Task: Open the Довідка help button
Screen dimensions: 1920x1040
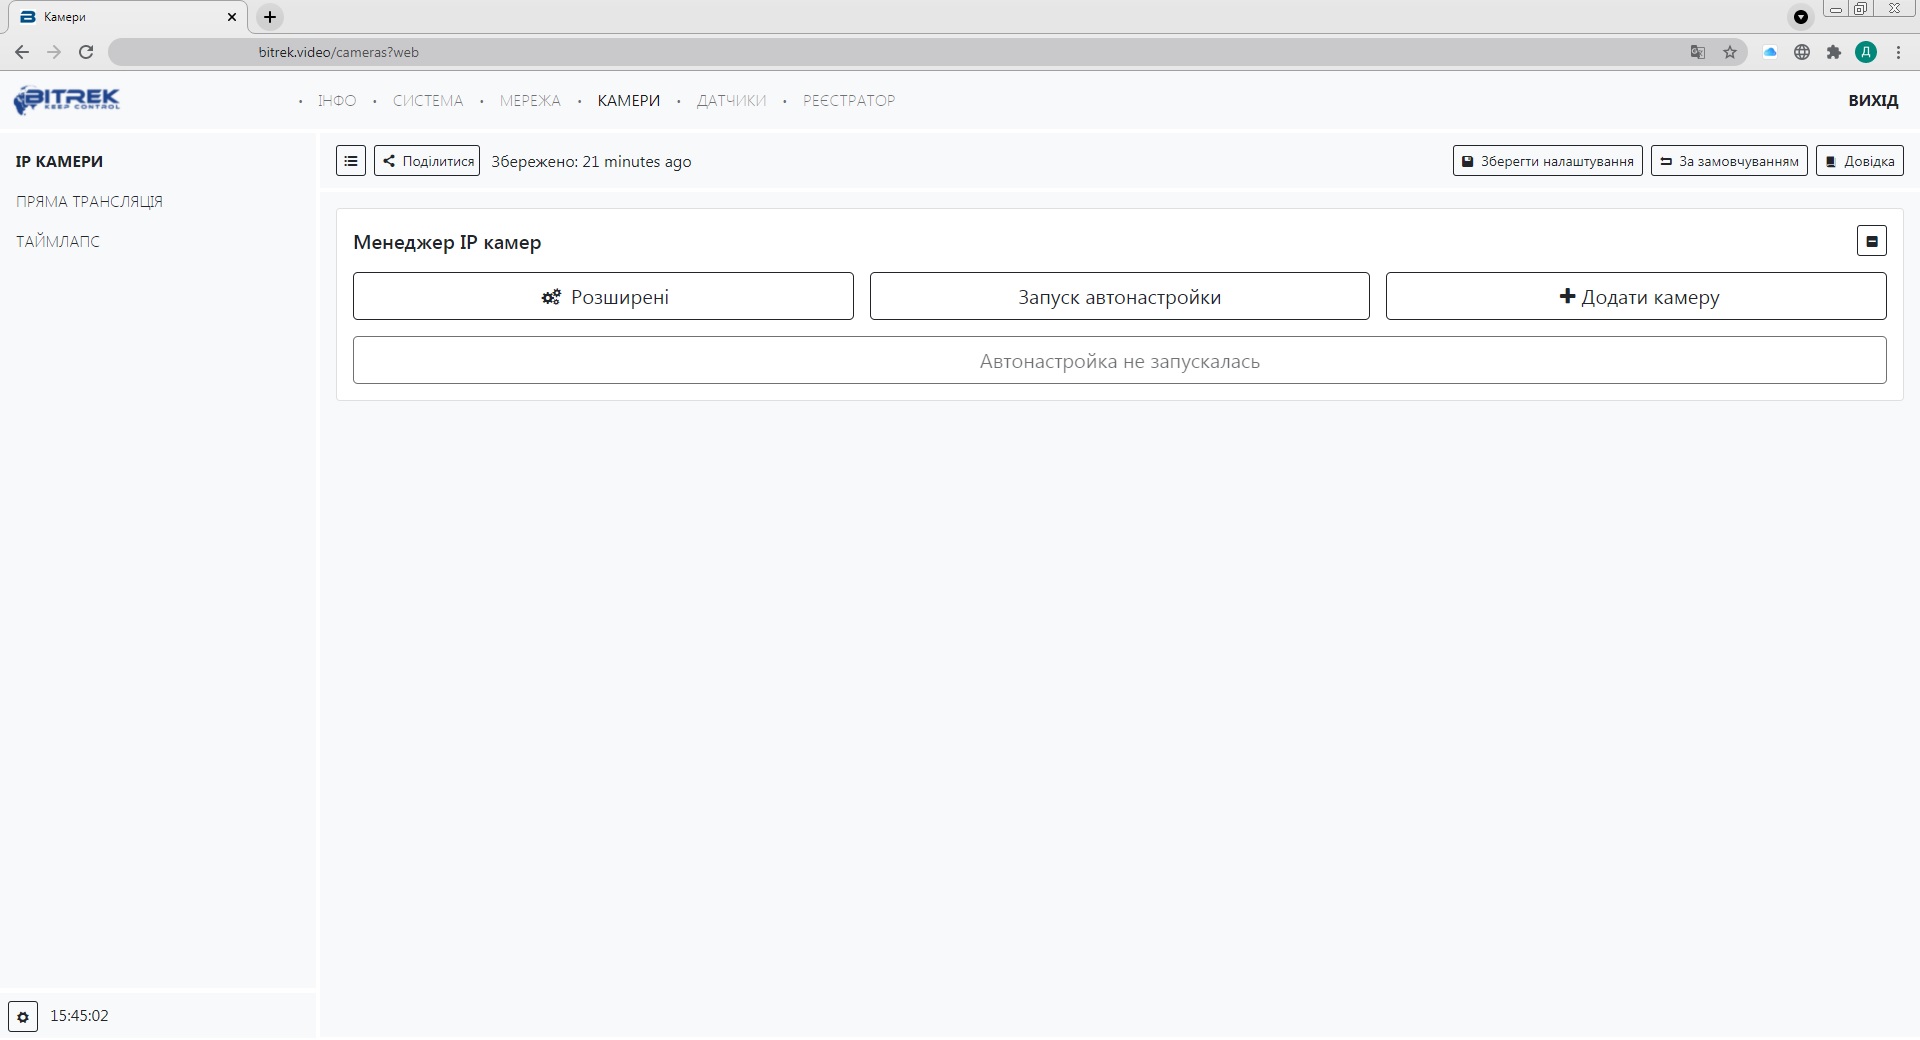Action: pyautogui.click(x=1859, y=161)
